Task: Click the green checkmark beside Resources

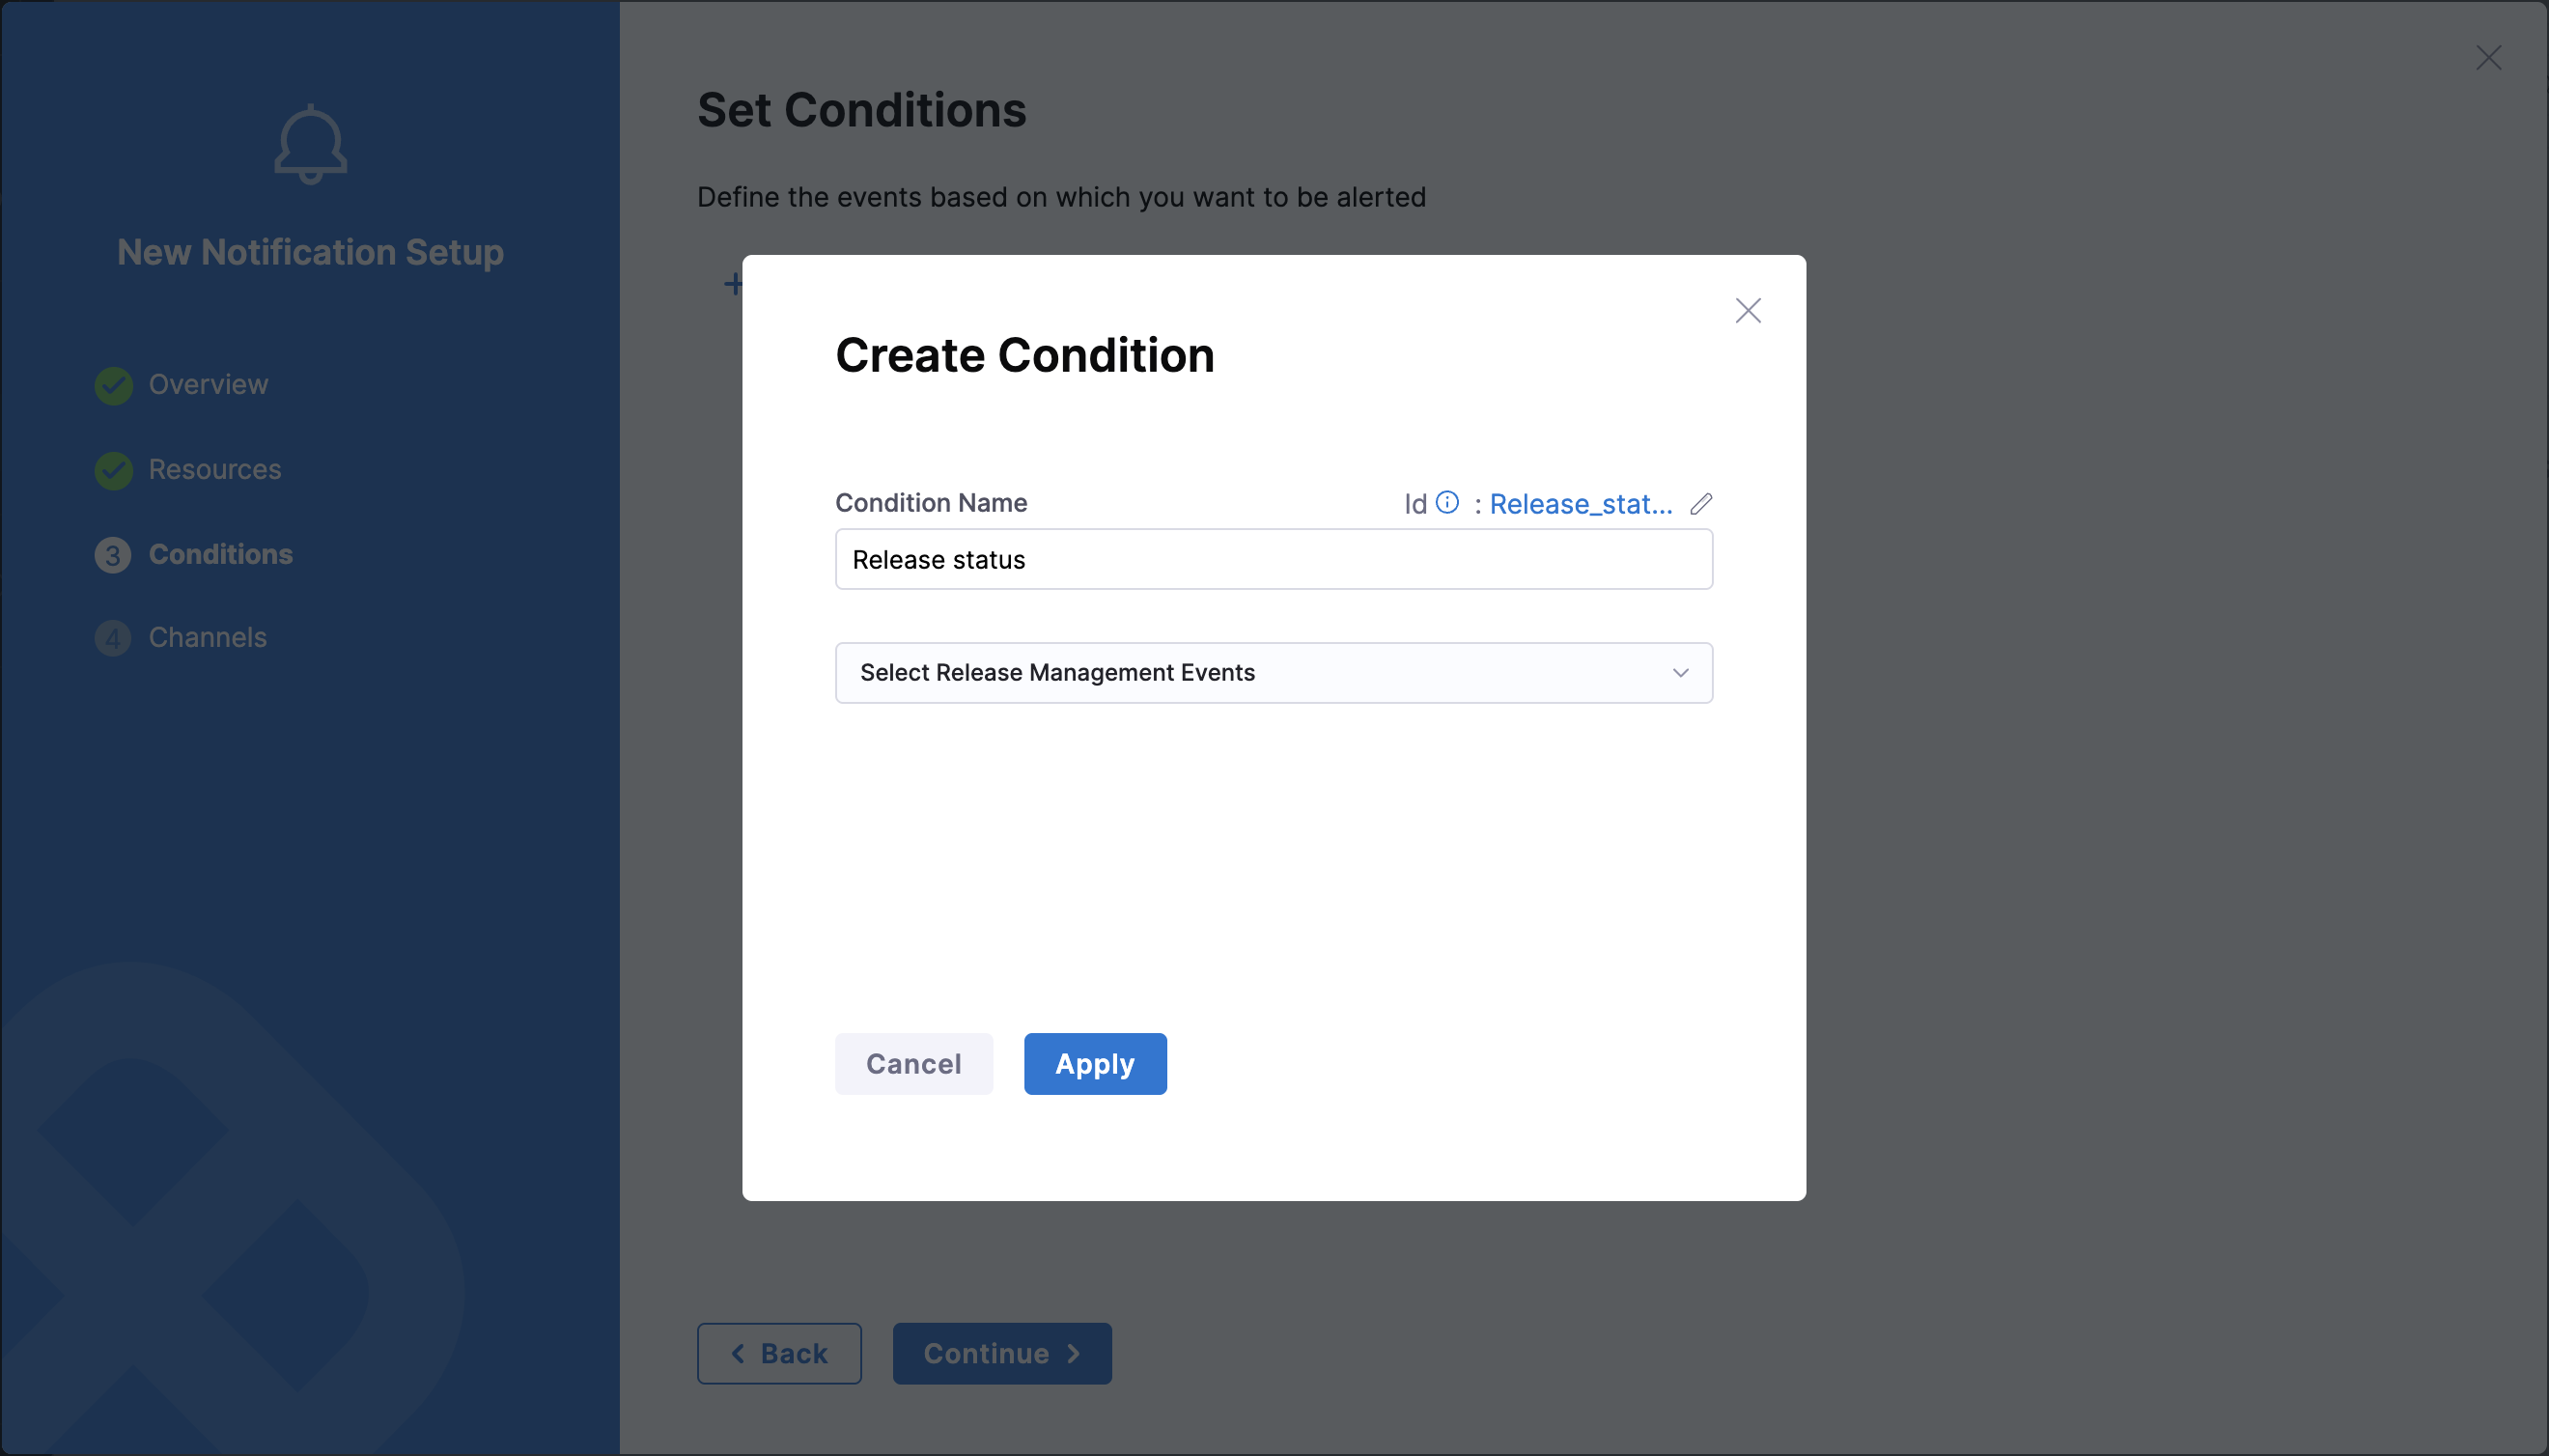Action: coord(114,470)
